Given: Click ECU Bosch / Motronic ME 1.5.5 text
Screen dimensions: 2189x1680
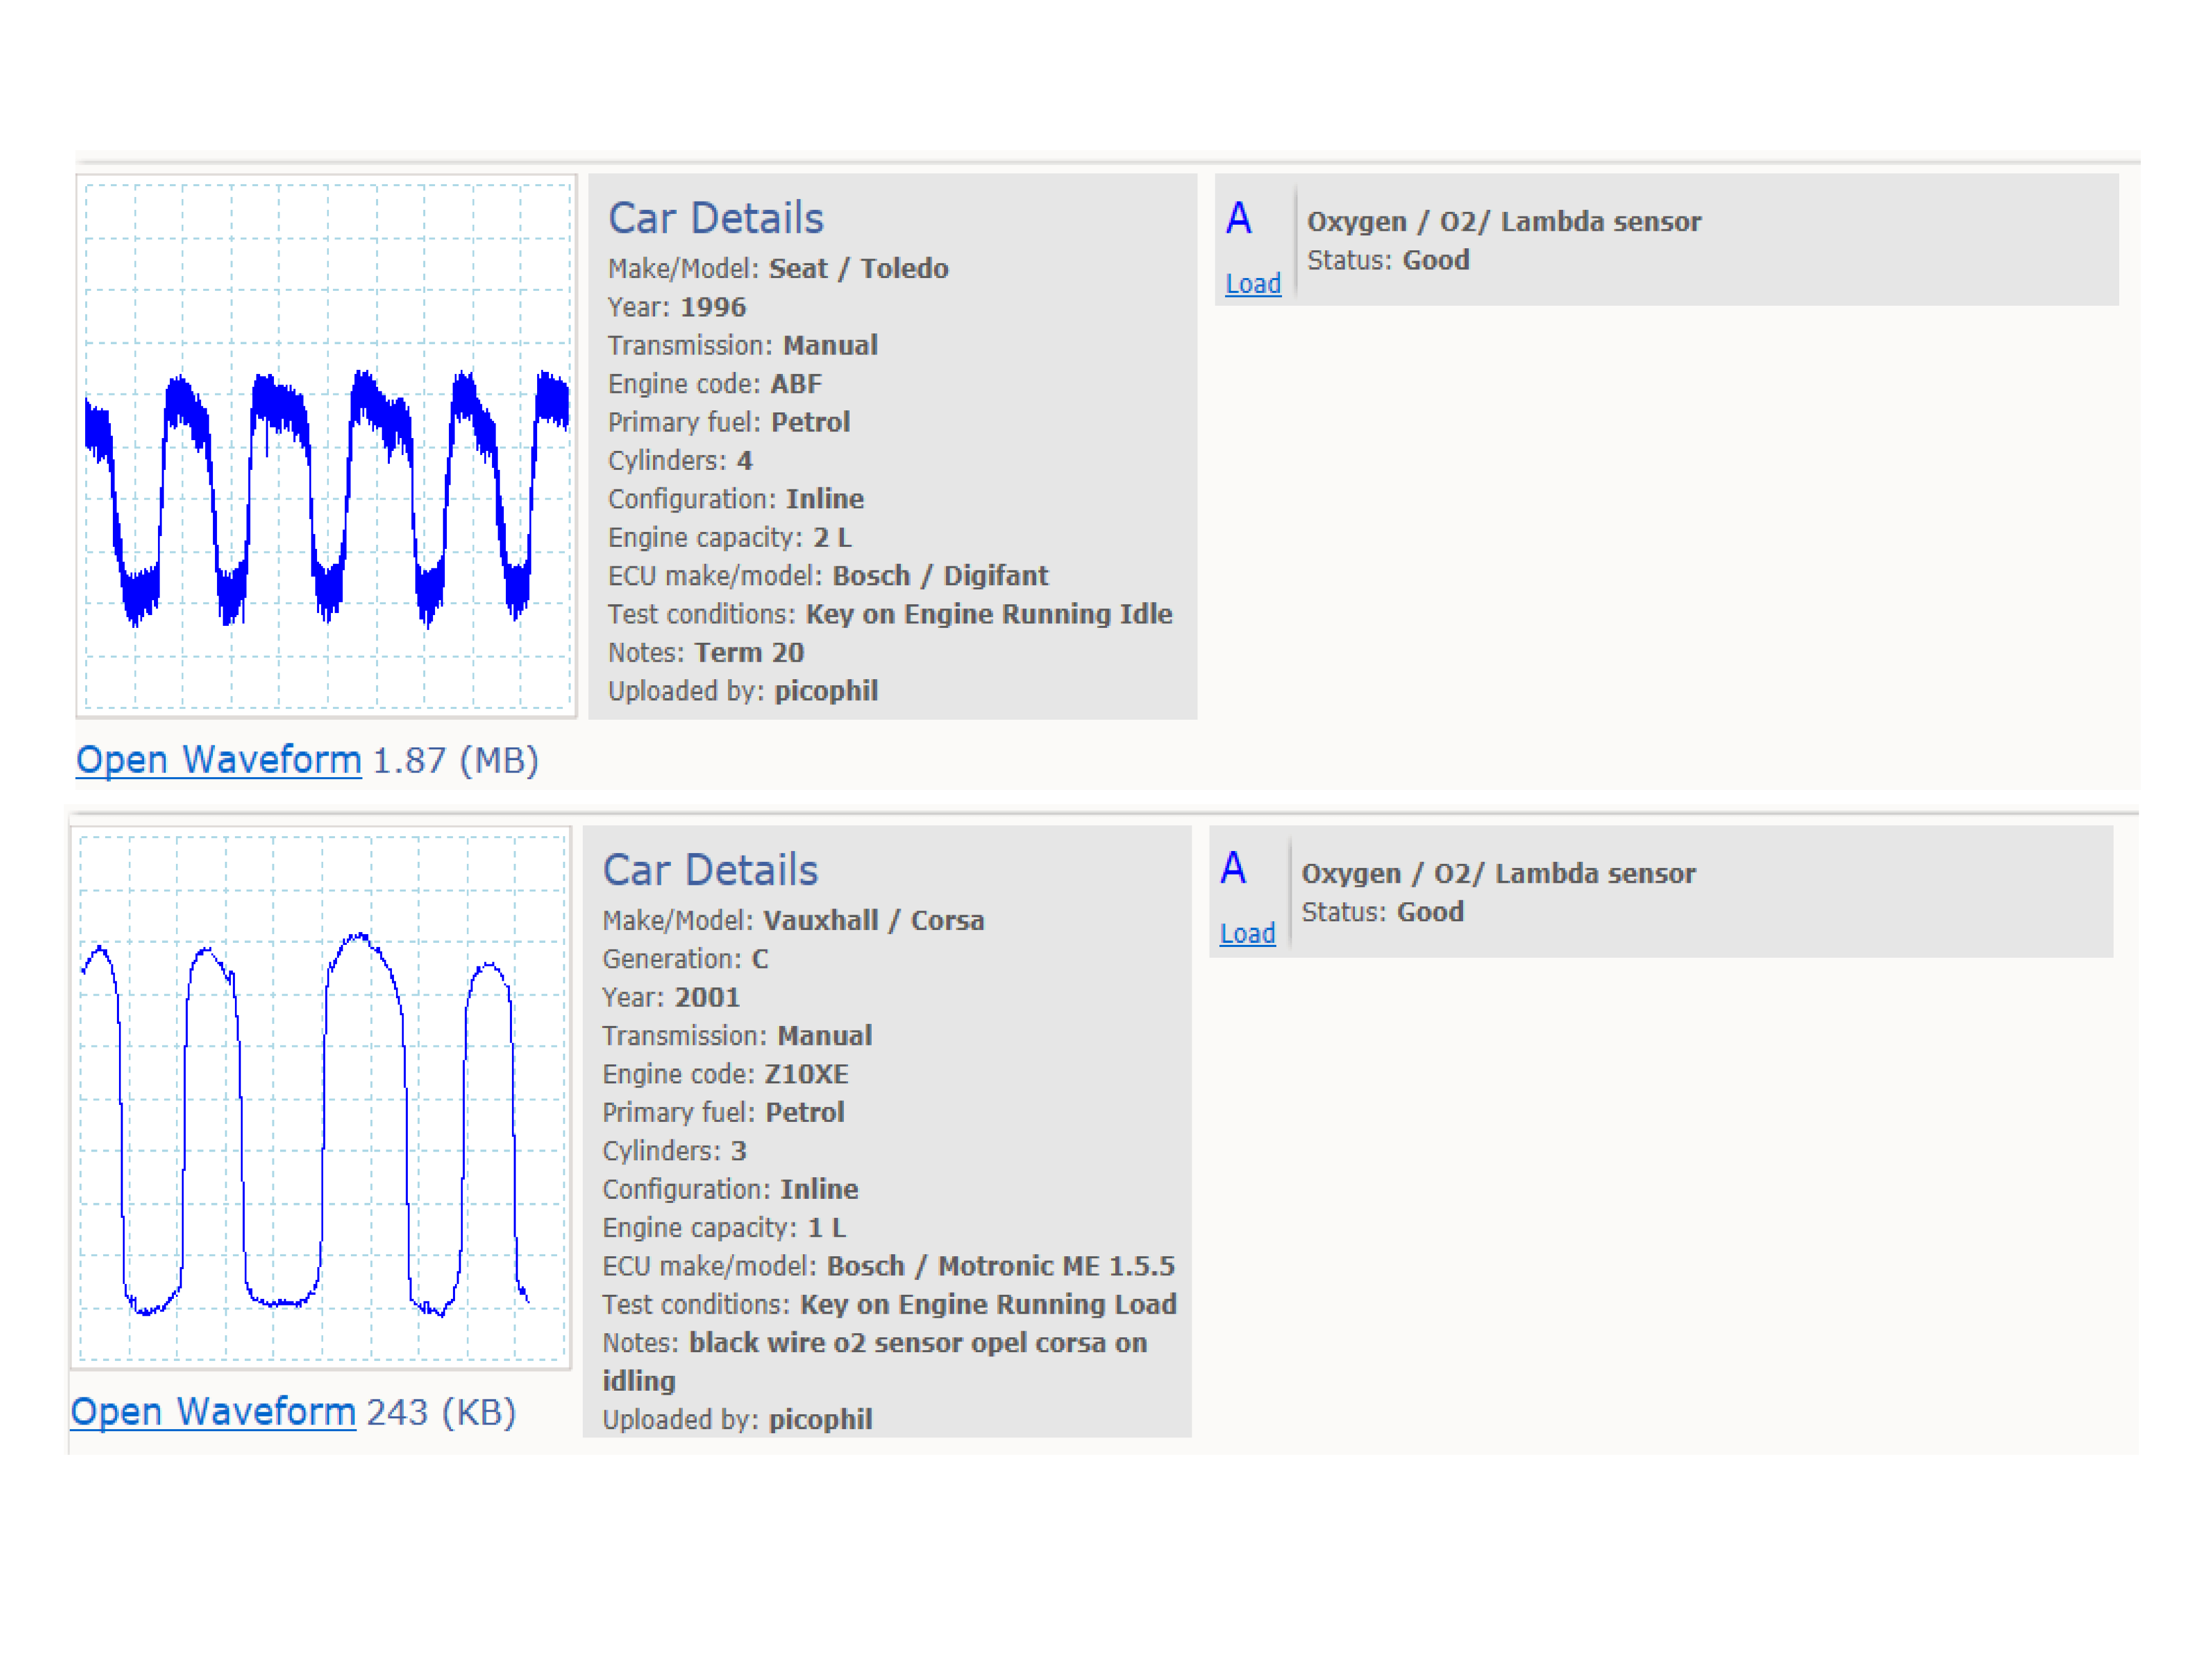Looking at the screenshot, I should click(888, 1267).
